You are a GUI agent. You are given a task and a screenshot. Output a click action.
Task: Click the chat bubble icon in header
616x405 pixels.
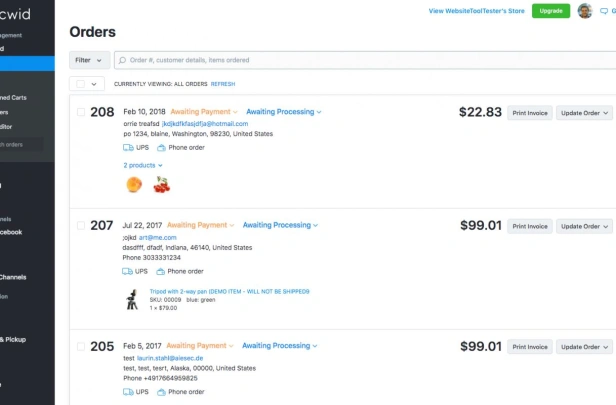click(x=604, y=11)
